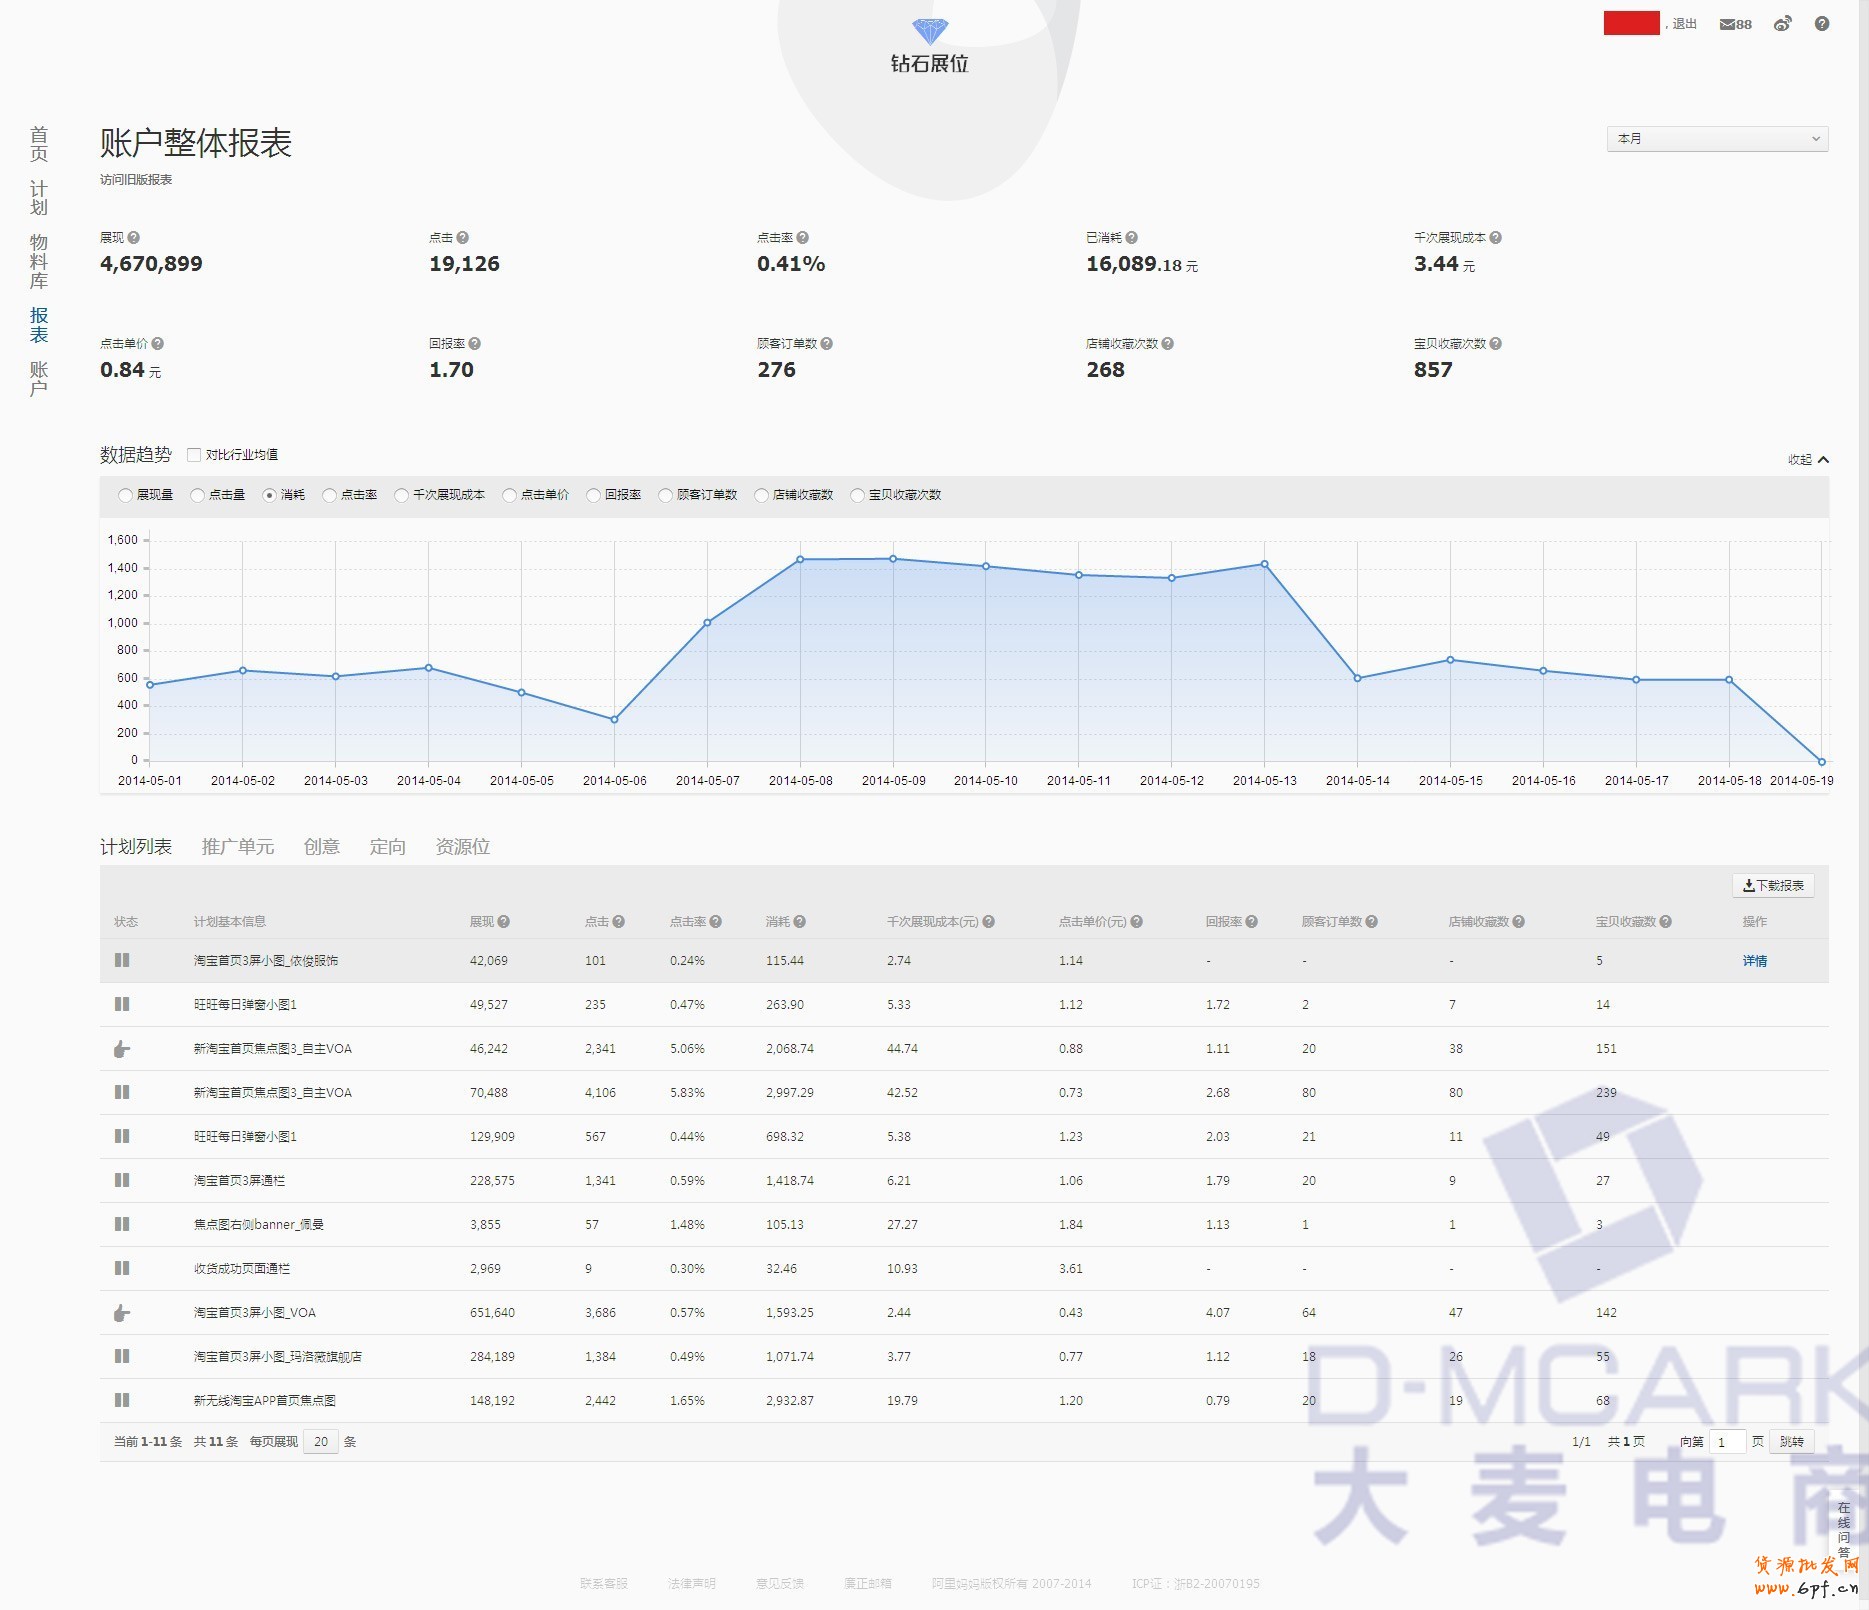Open the help question mark in top-right header
1869x1610 pixels.
click(1822, 24)
